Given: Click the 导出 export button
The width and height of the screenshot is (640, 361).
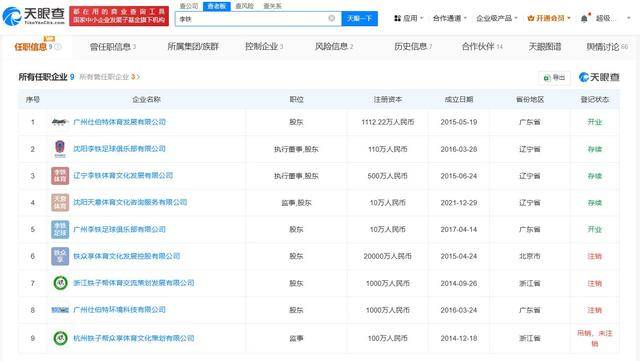Looking at the screenshot, I should pos(554,78).
